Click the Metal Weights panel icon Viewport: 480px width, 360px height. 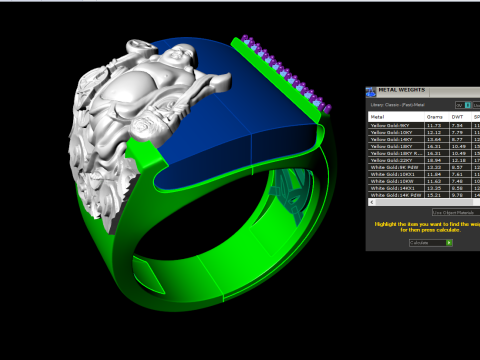(x=371, y=92)
